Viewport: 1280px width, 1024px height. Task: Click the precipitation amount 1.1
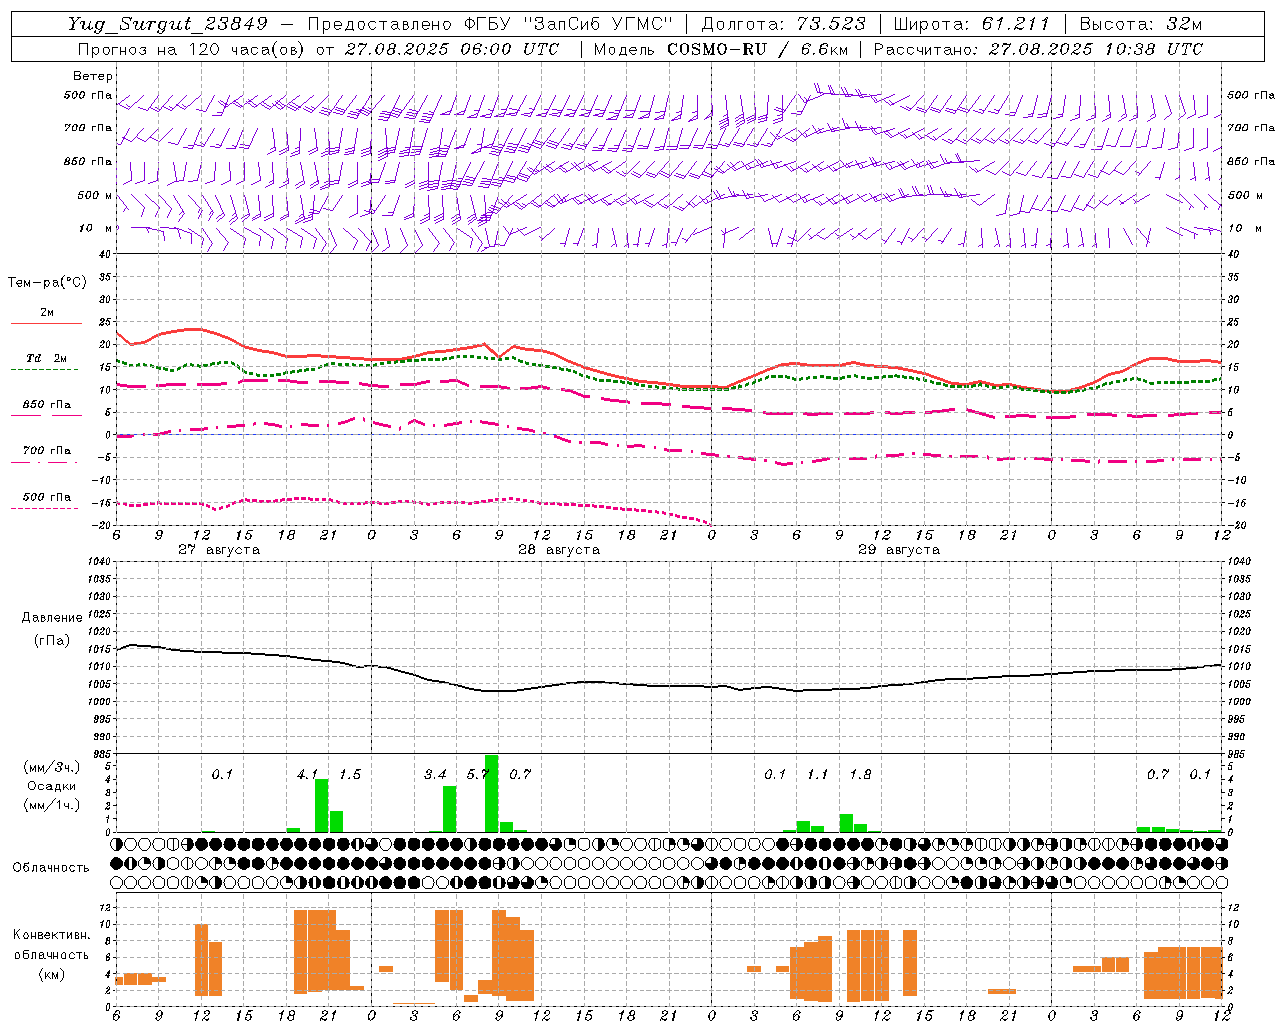click(818, 775)
